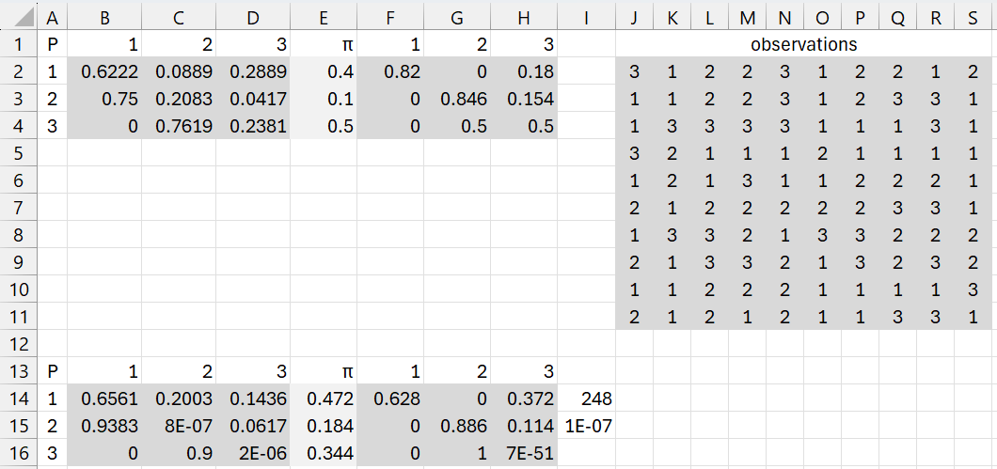The width and height of the screenshot is (997, 469).
Task: Click cell with value 0.154
Action: (524, 99)
